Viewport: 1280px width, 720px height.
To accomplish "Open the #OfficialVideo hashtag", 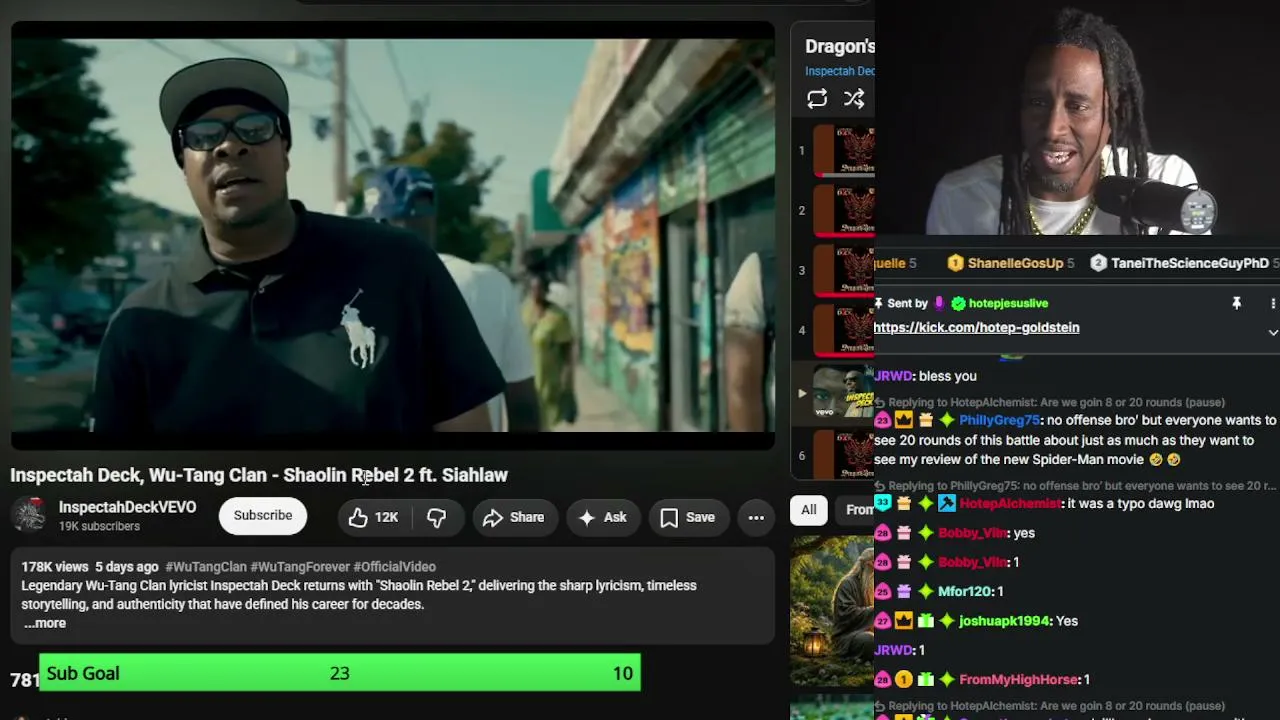I will click(x=394, y=567).
